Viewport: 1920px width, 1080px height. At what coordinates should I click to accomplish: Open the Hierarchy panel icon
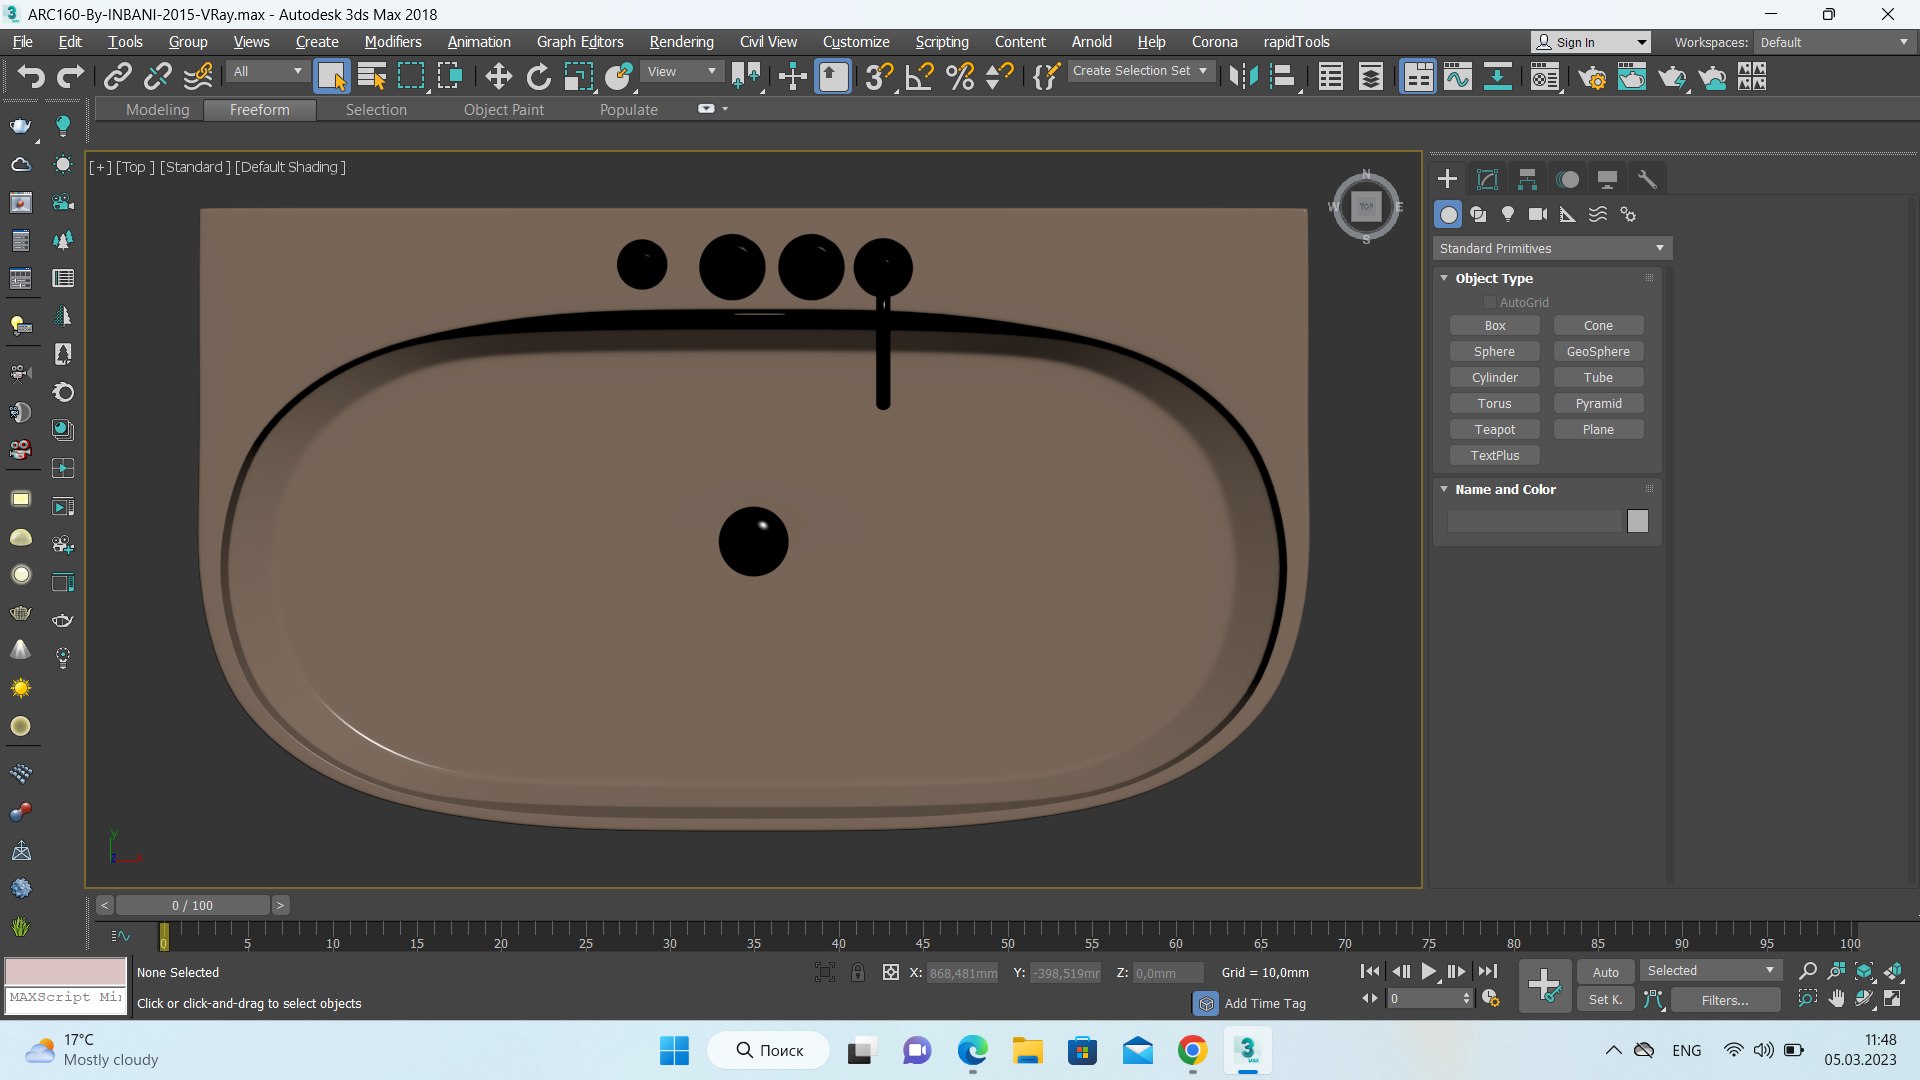1527,179
